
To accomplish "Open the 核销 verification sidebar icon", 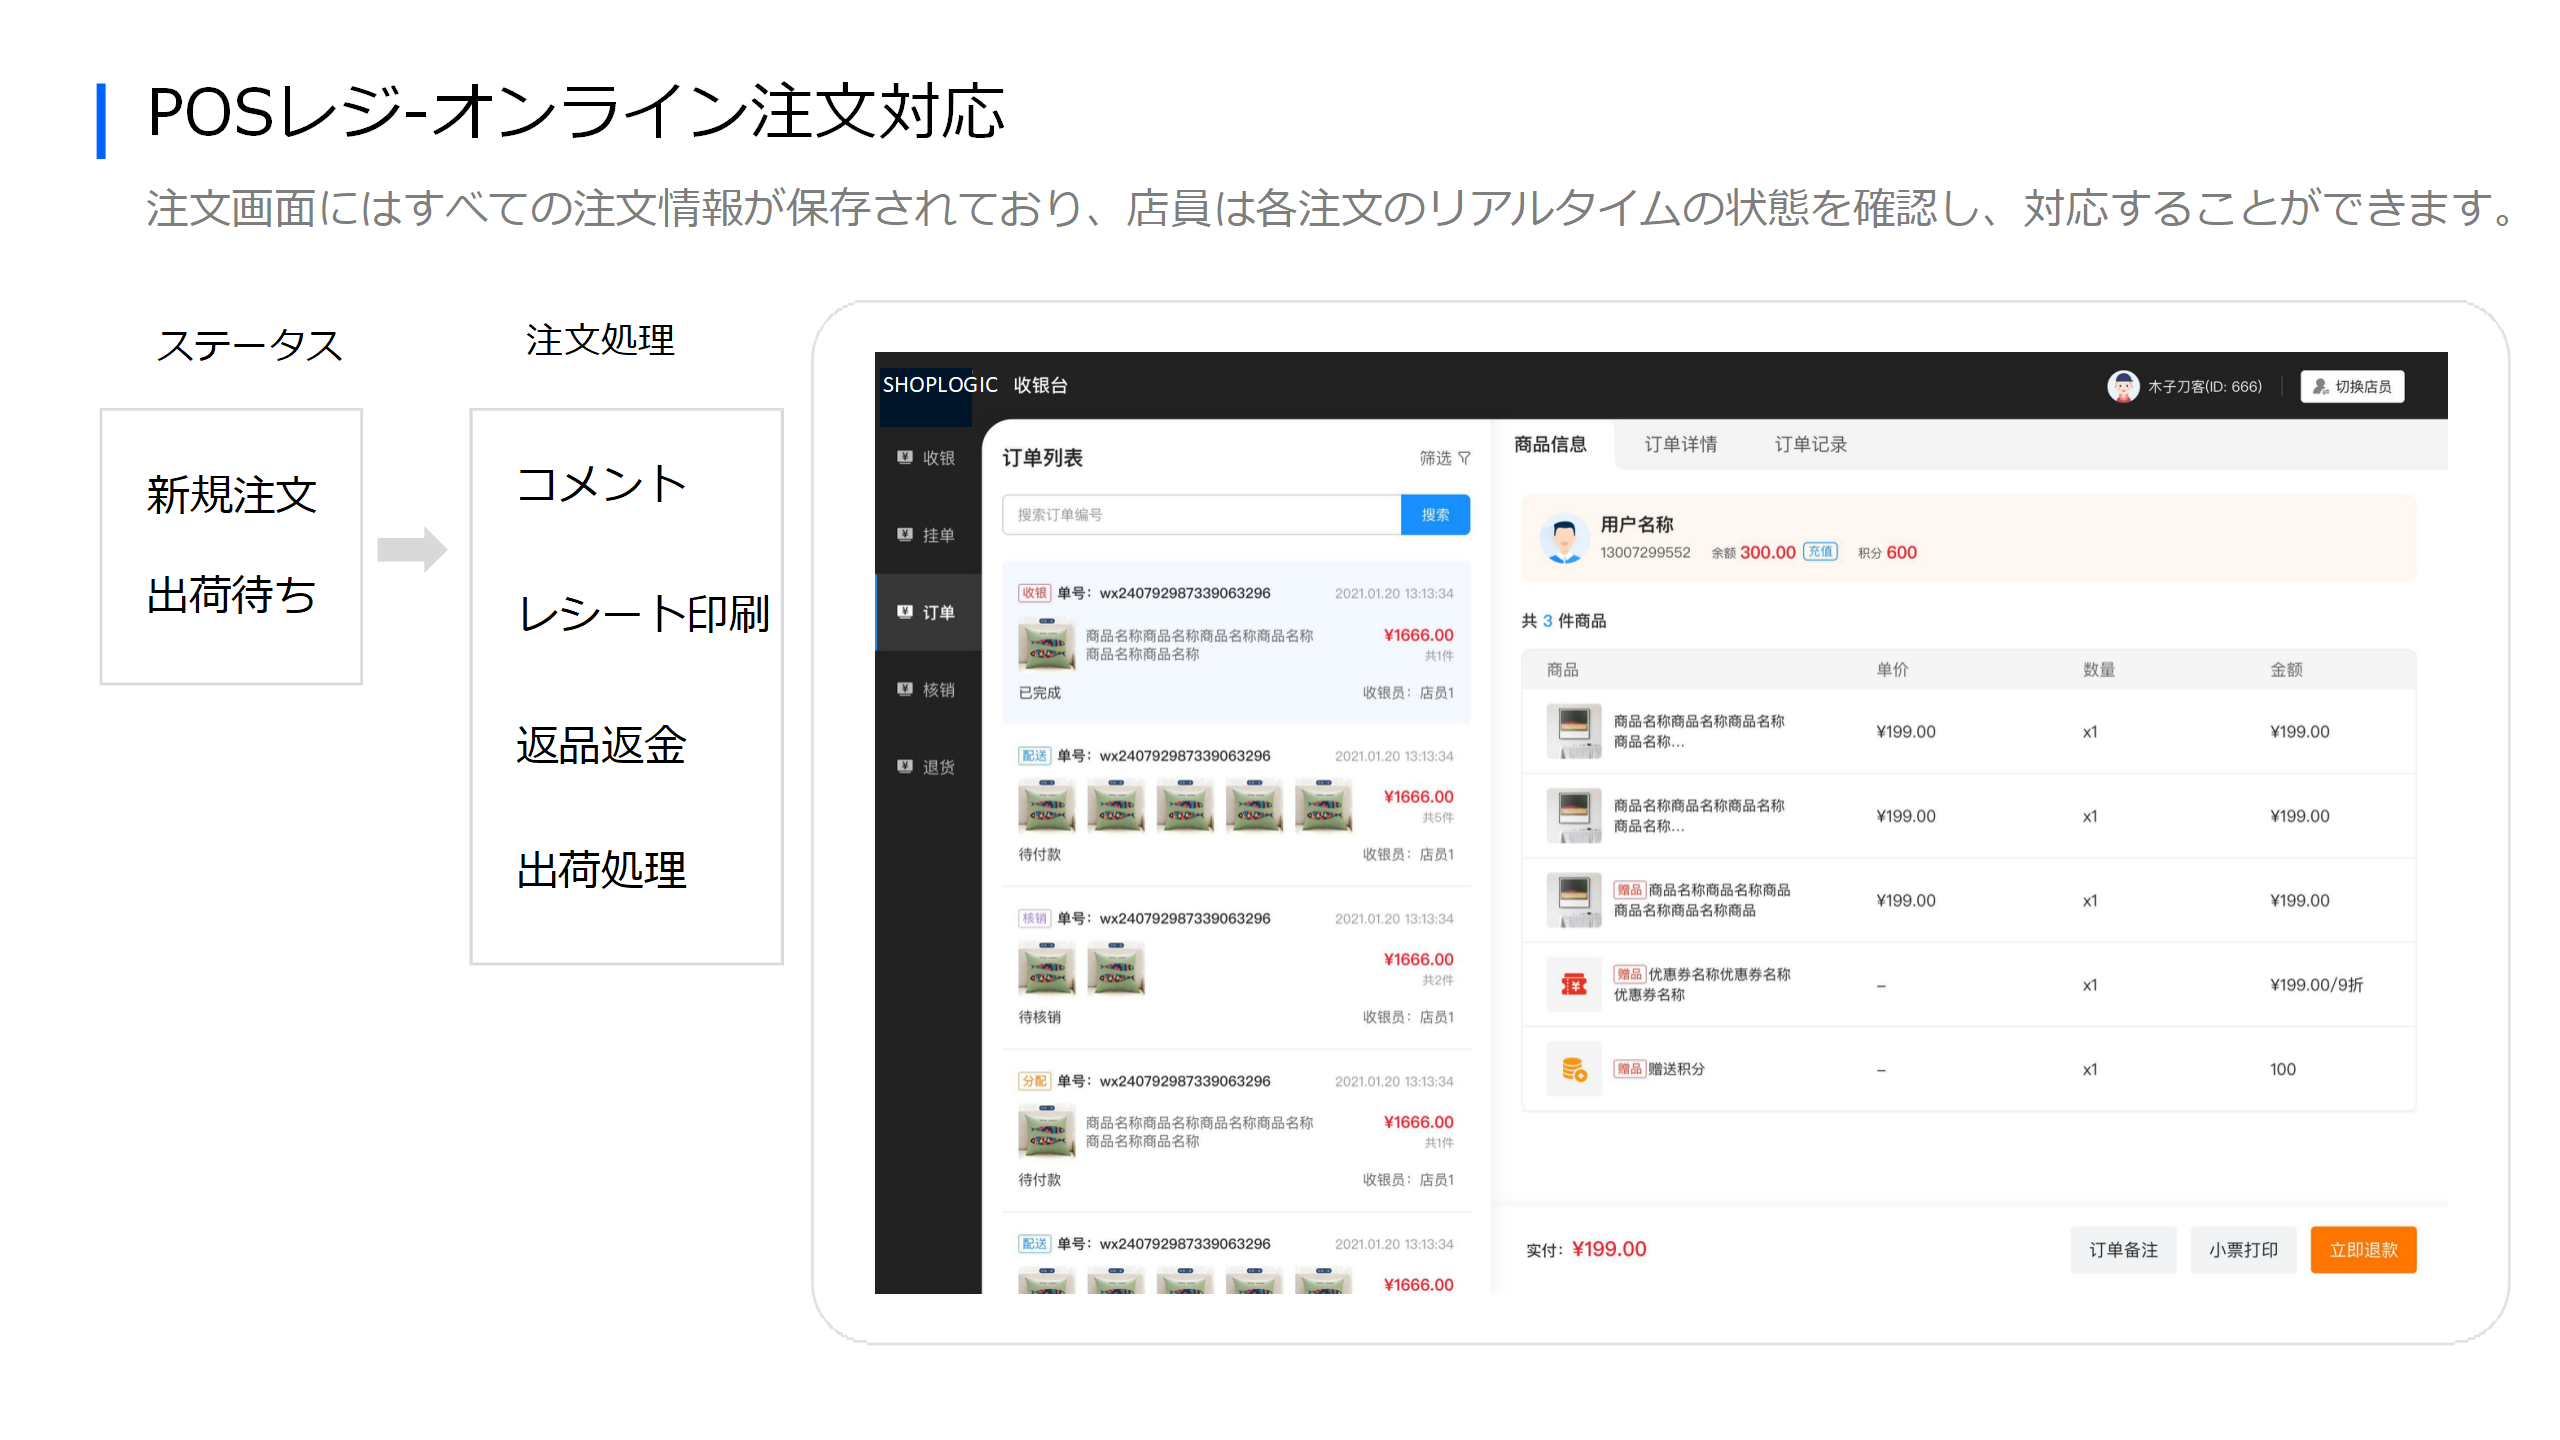I will click(x=905, y=688).
